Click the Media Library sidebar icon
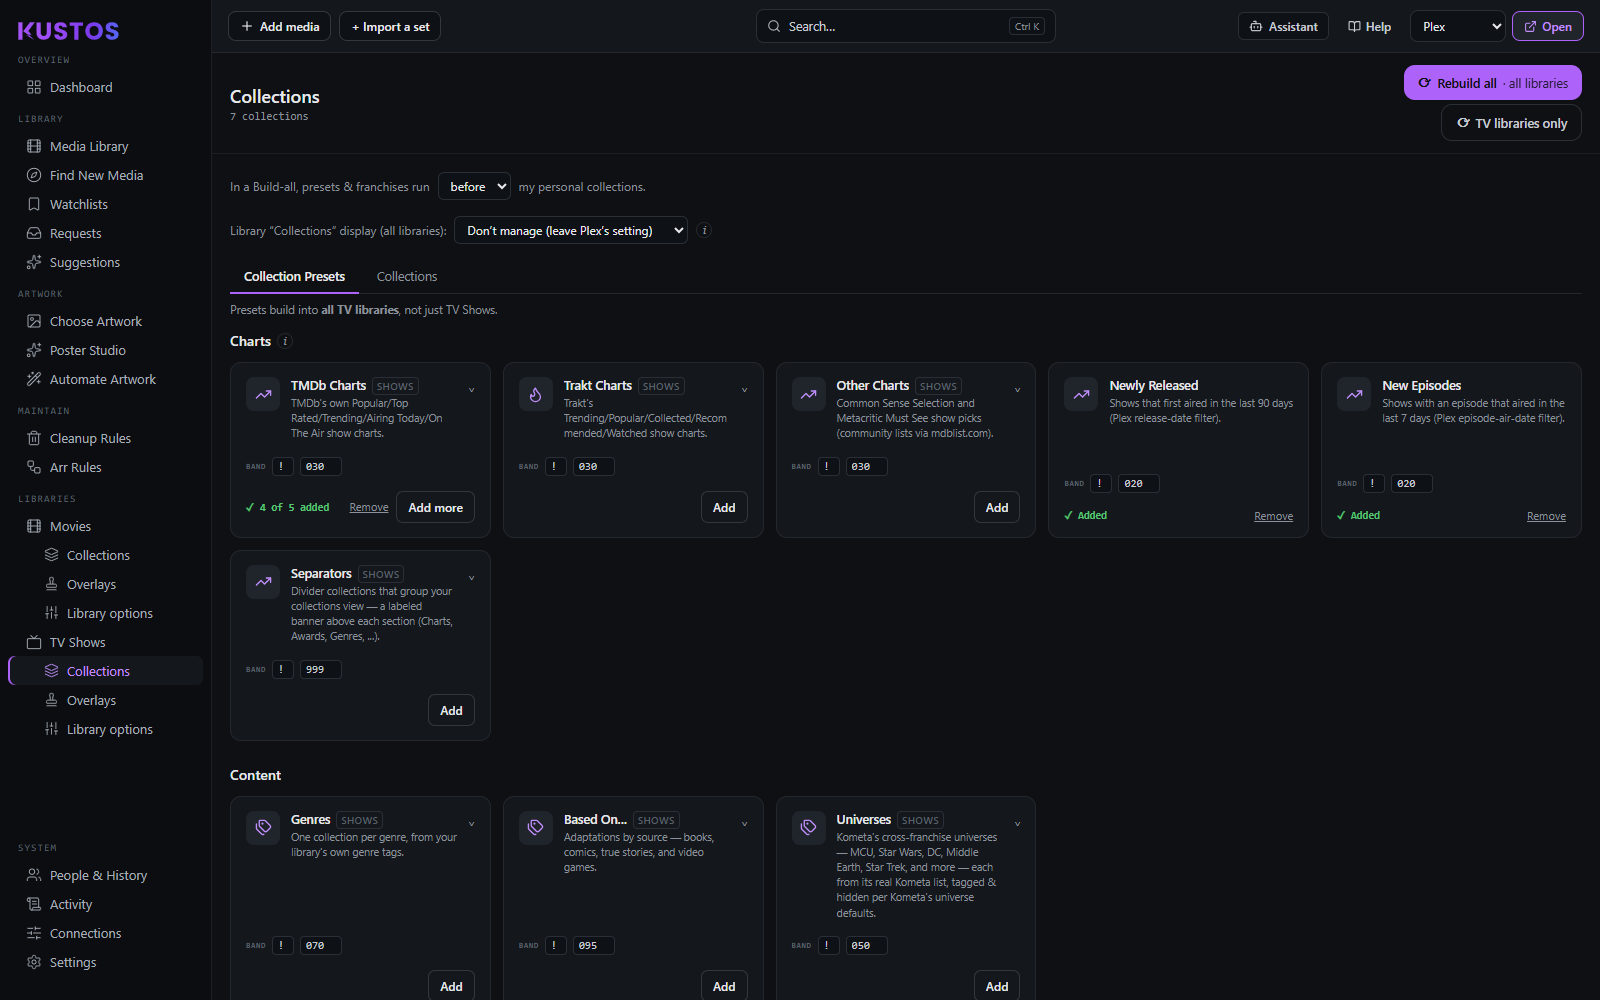The width and height of the screenshot is (1600, 1000). click(34, 146)
